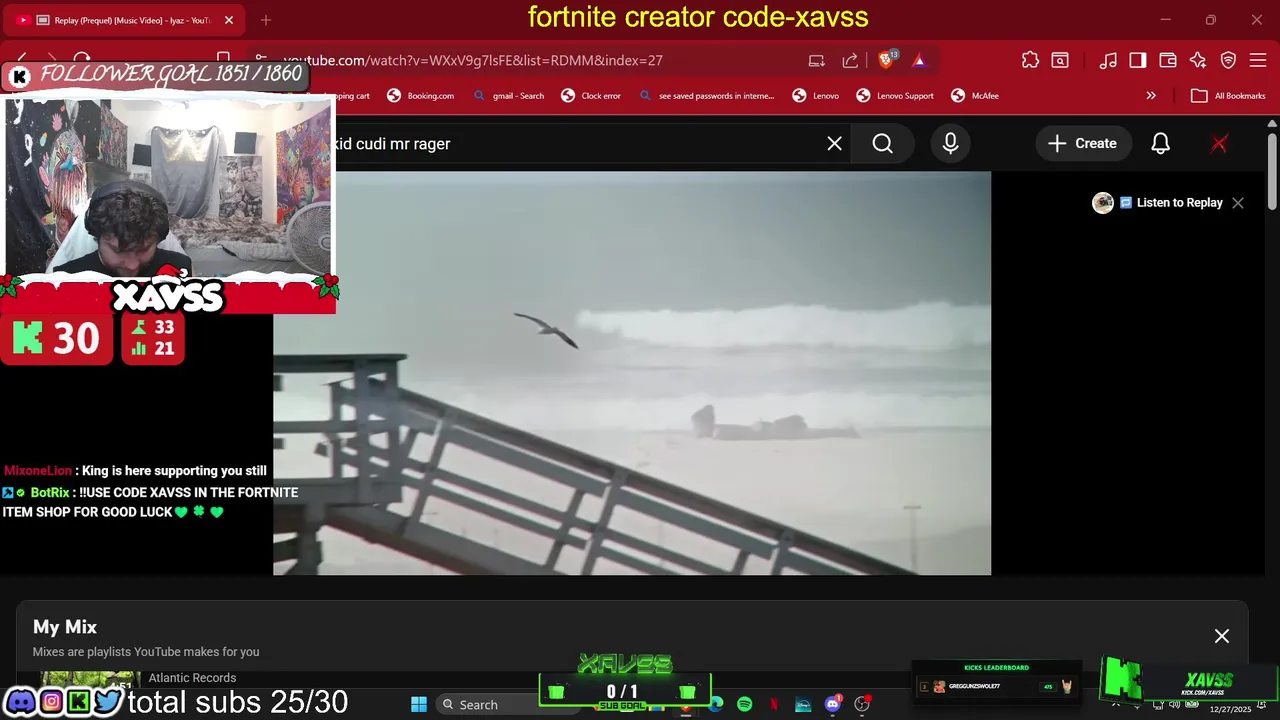Image resolution: width=1280 pixels, height=720 pixels.
Task: Open Brave Shields lion icon
Action: [886, 60]
